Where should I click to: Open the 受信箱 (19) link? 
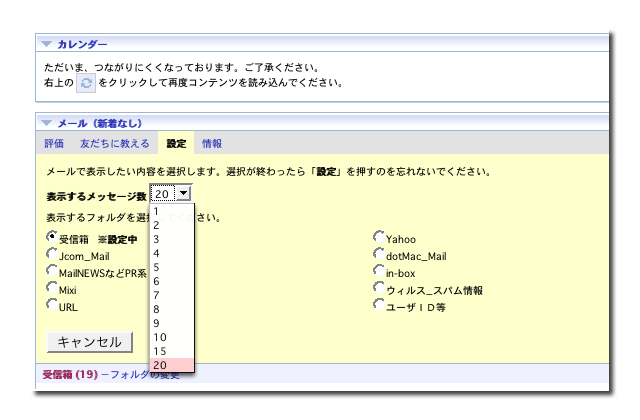[x=70, y=374]
